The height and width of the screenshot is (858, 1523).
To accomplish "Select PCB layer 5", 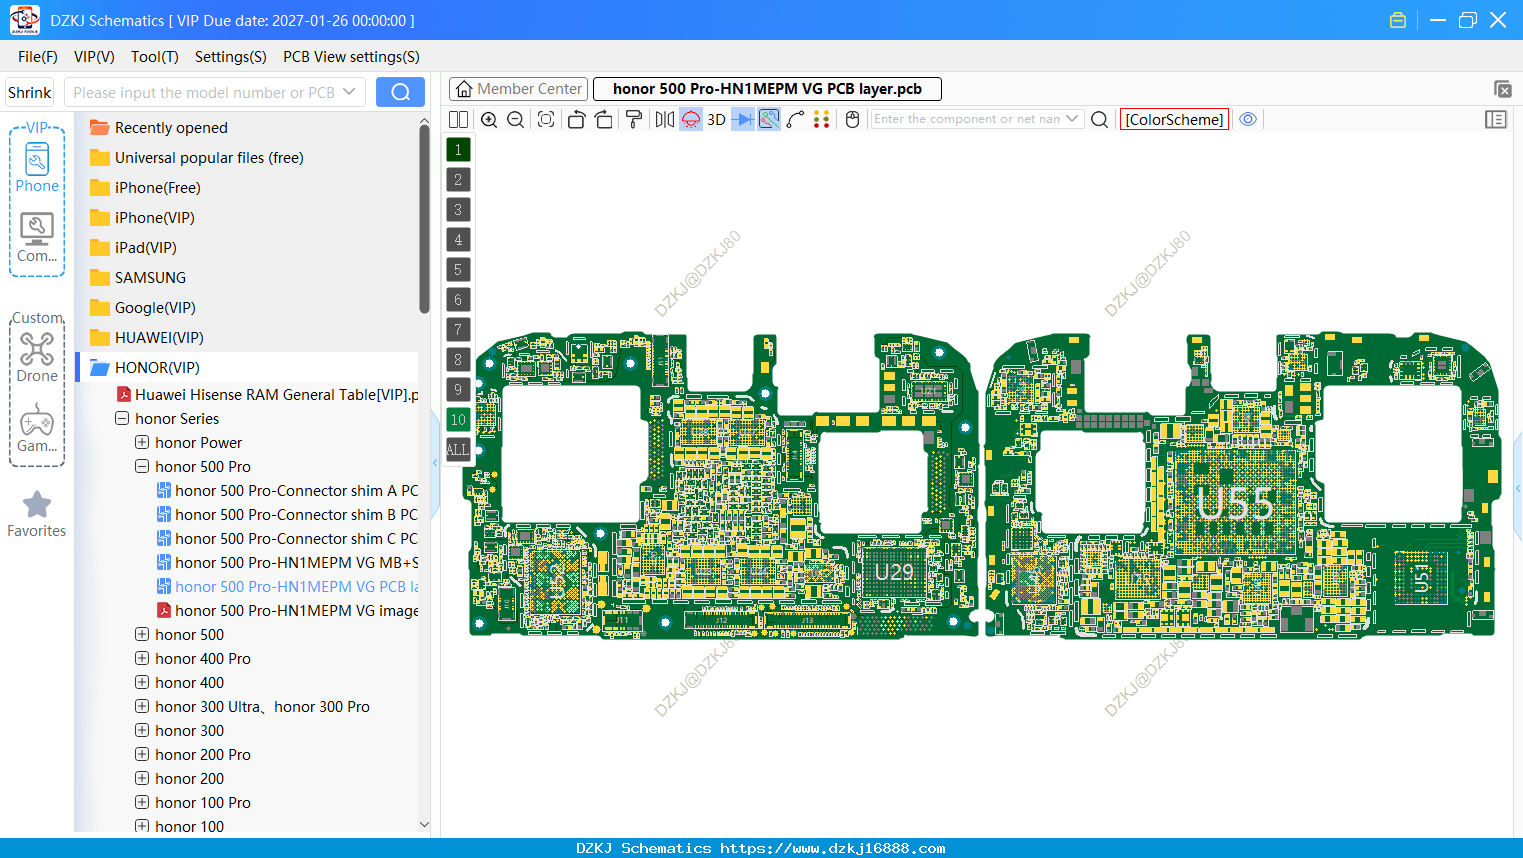I will [x=458, y=270].
